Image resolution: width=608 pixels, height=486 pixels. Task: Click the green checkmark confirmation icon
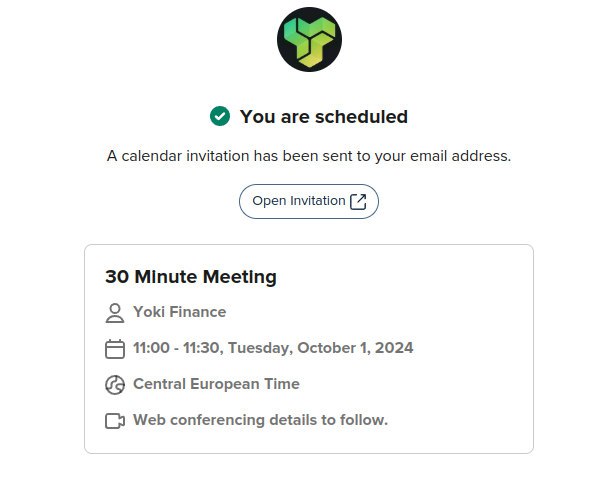click(220, 117)
